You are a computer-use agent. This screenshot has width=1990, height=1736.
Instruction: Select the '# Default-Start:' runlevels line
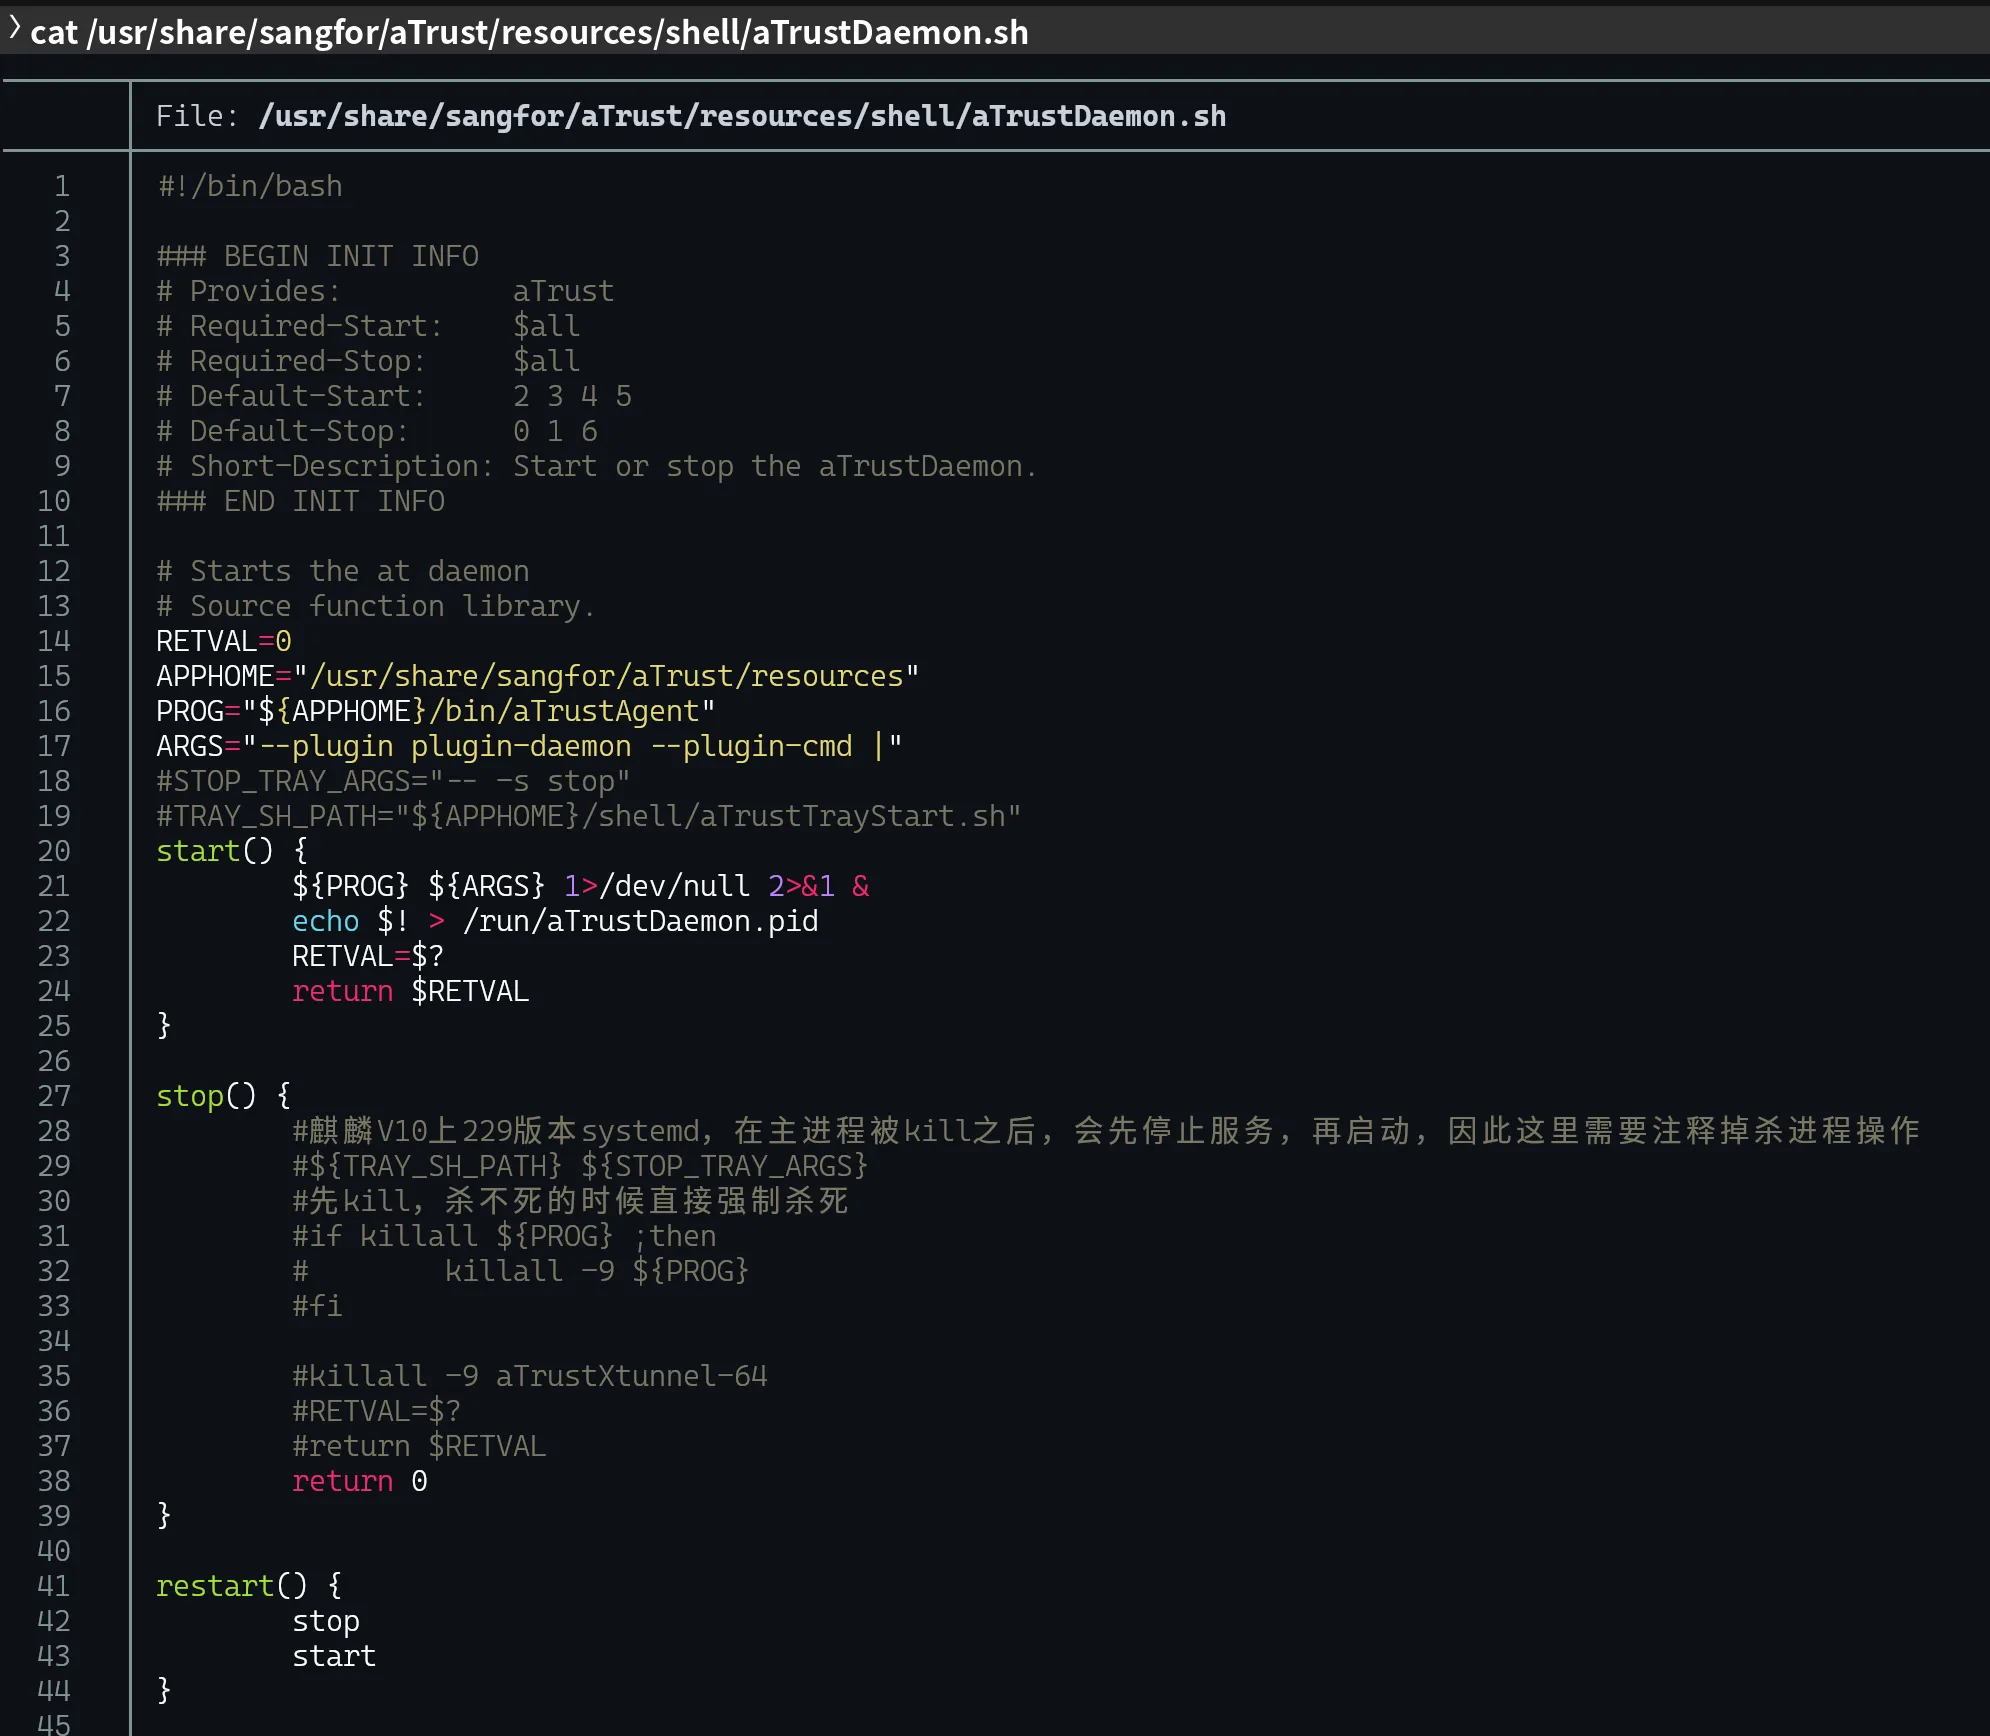(394, 396)
